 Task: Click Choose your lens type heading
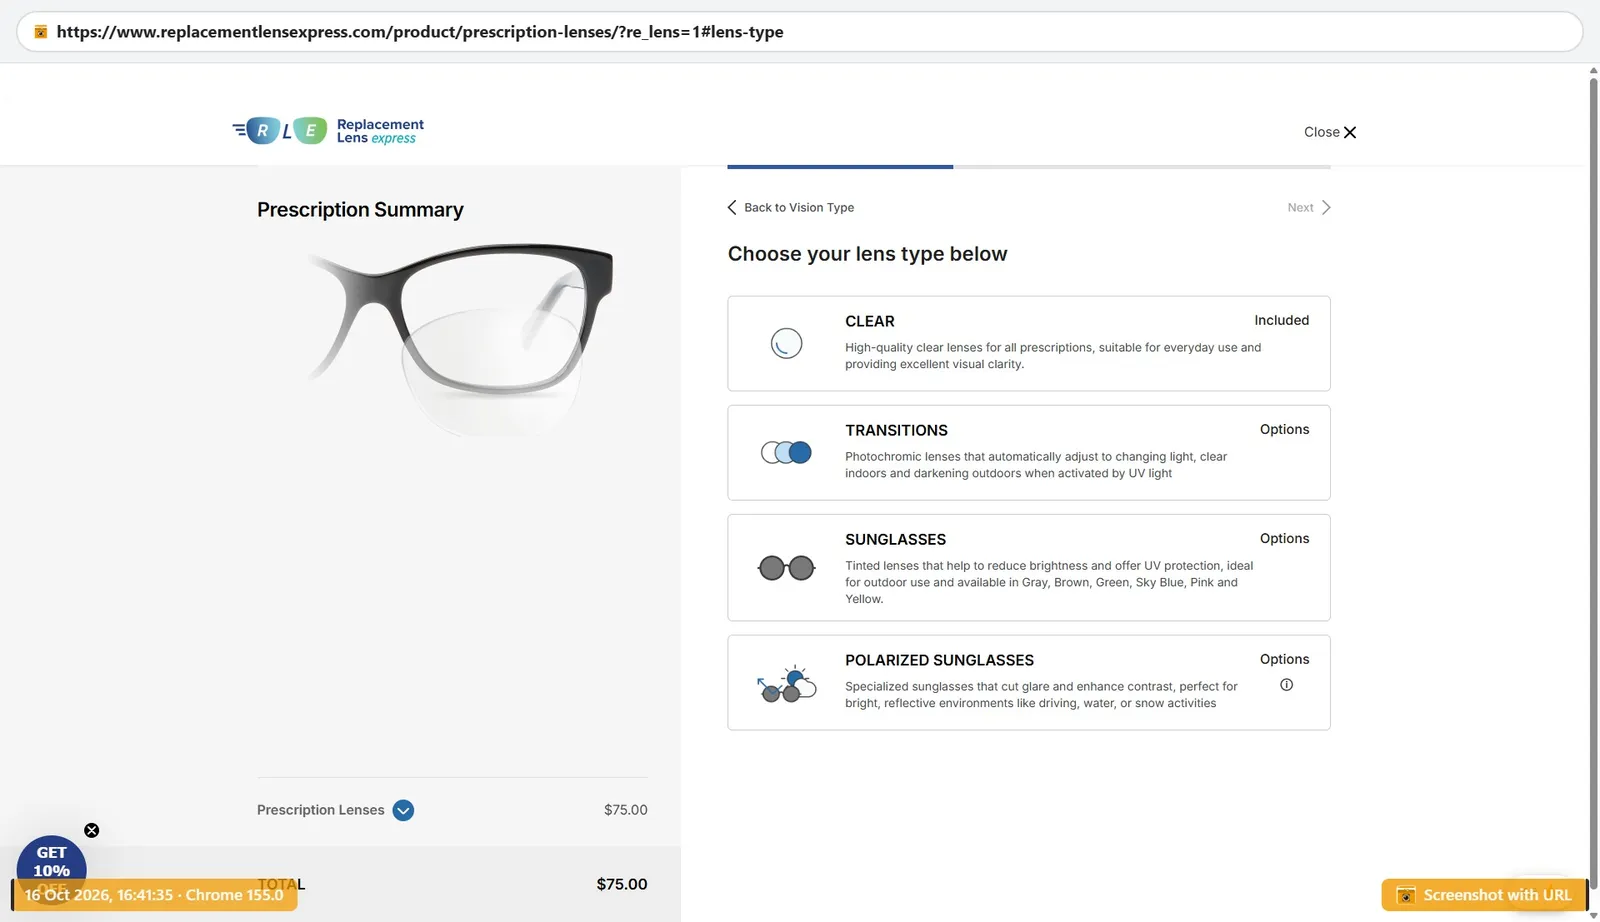pos(867,254)
